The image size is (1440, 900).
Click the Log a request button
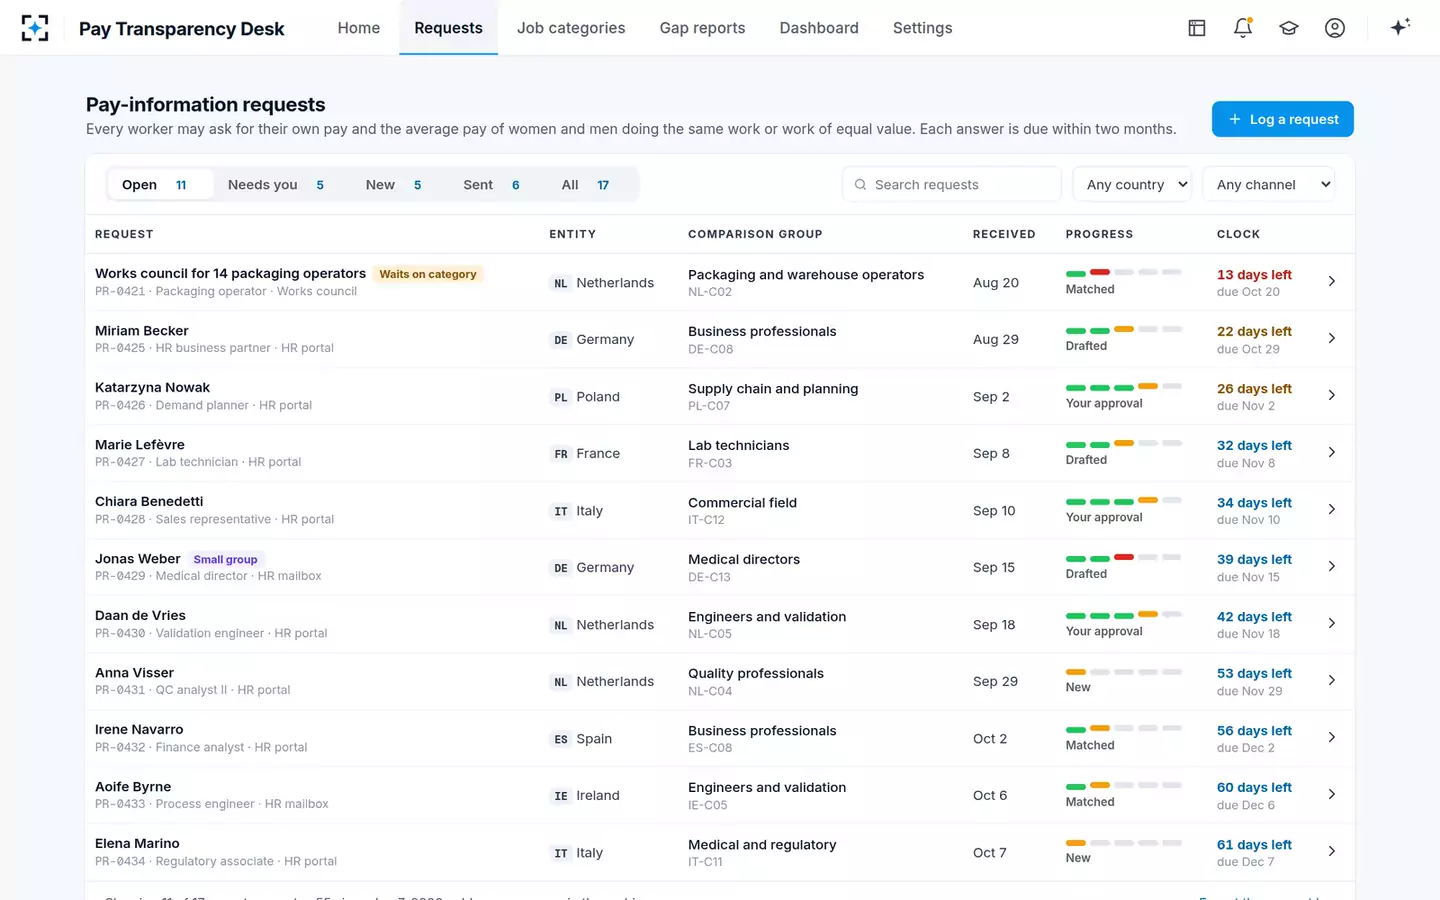tap(1283, 119)
